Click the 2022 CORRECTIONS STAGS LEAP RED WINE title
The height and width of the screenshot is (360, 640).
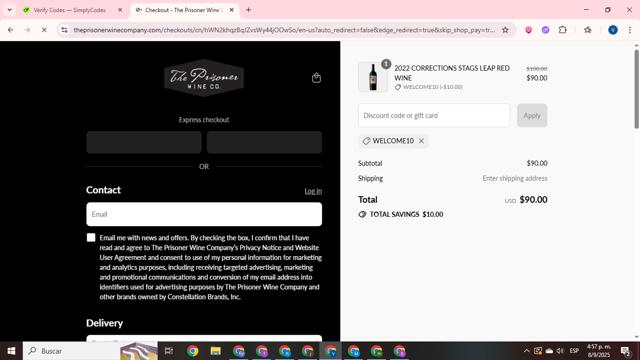(452, 73)
